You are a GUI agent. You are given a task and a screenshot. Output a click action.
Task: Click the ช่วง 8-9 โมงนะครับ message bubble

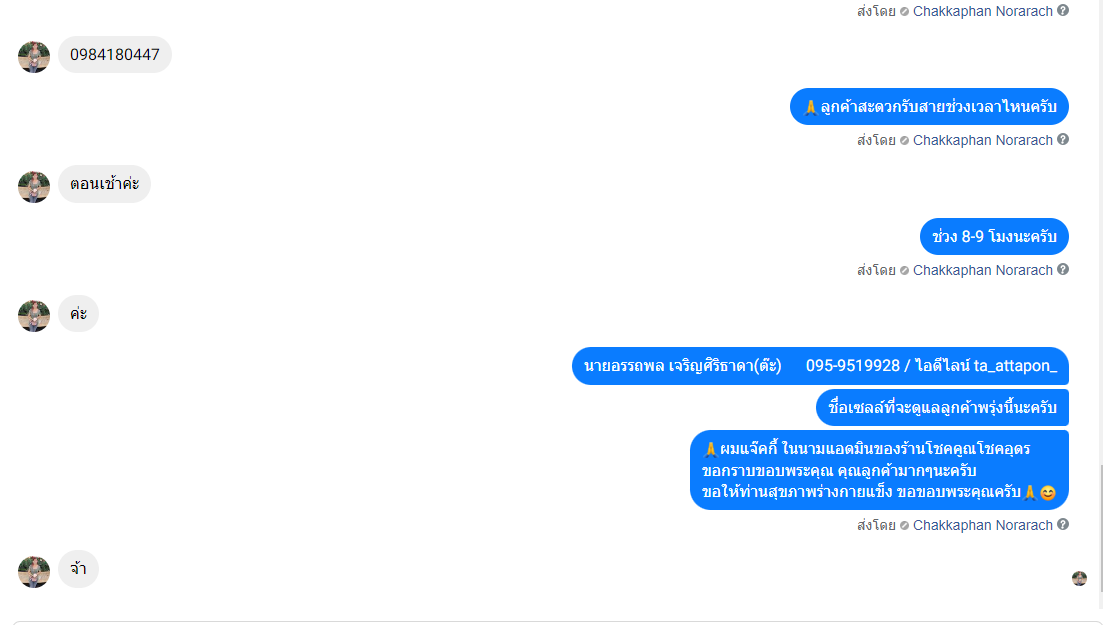click(994, 236)
